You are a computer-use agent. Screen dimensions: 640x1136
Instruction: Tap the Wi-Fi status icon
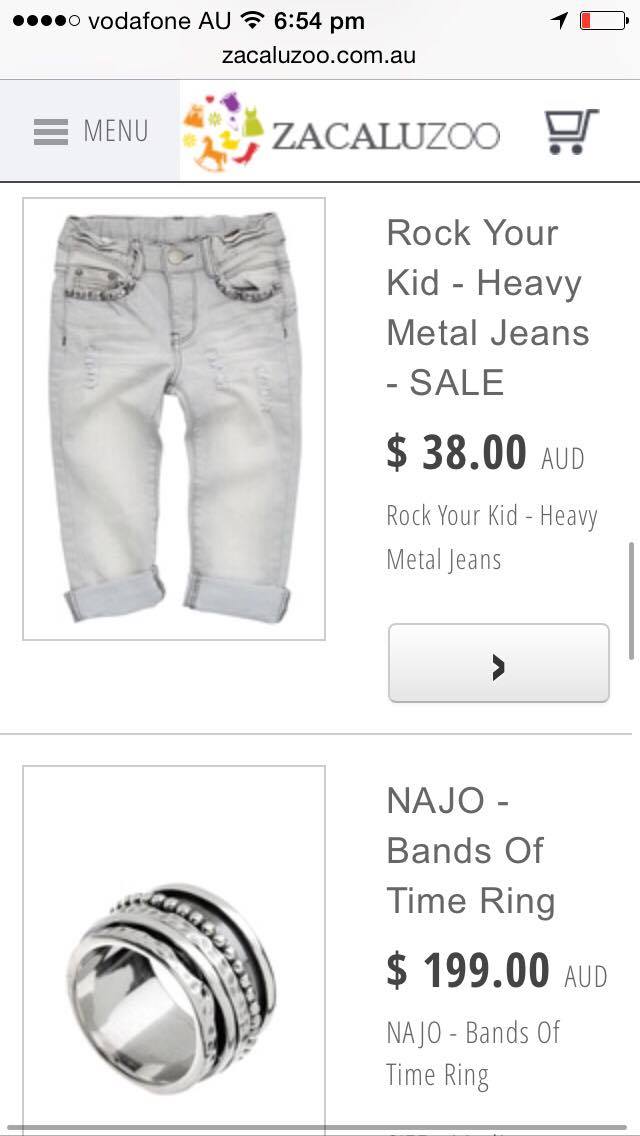coord(252,20)
